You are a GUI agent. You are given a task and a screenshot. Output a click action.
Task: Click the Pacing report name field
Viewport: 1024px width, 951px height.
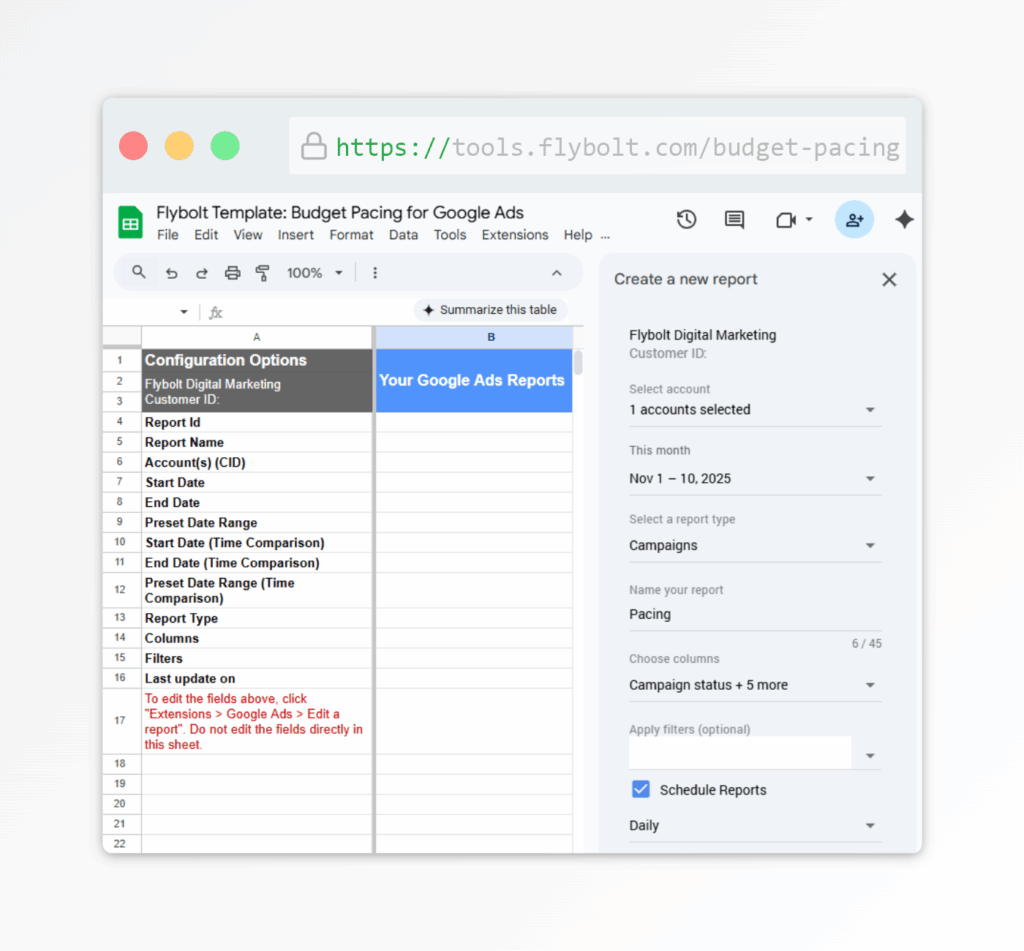[755, 613]
